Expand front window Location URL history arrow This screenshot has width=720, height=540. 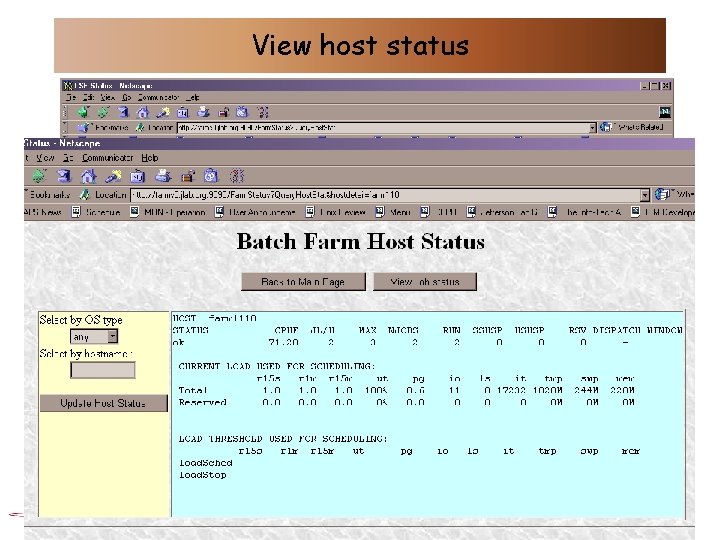645,195
